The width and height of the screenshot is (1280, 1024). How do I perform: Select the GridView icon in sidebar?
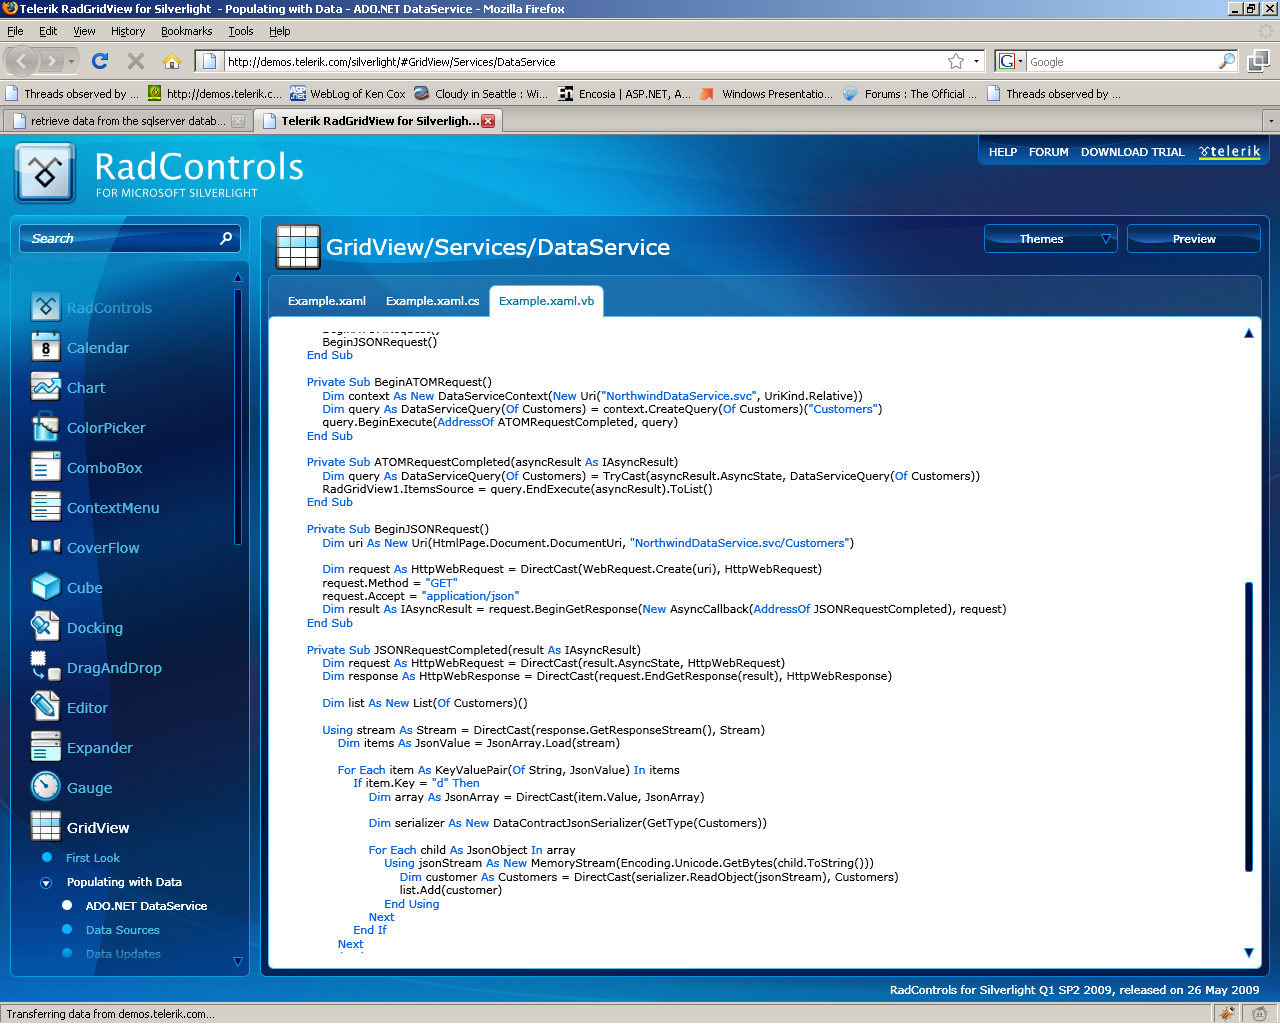45,827
